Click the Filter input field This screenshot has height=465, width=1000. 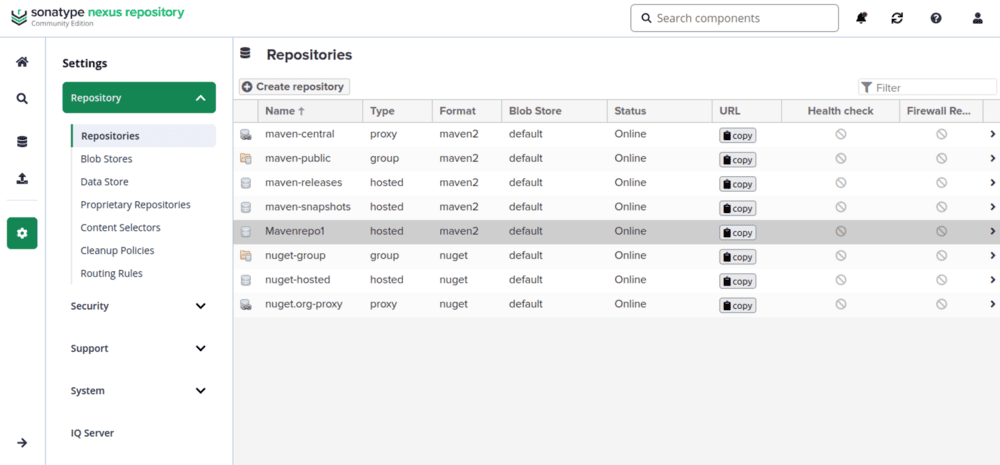(x=927, y=87)
